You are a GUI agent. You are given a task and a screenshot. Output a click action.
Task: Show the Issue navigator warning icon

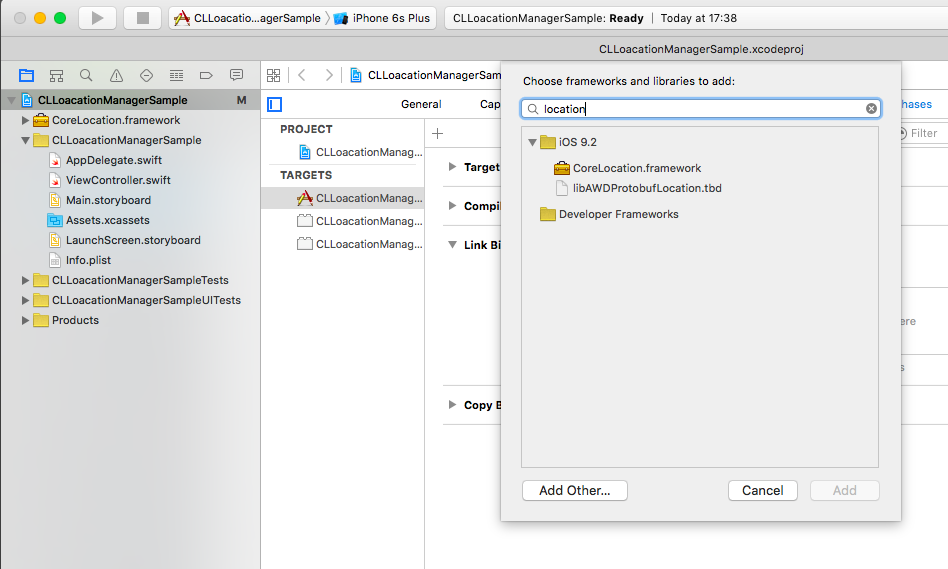click(116, 75)
